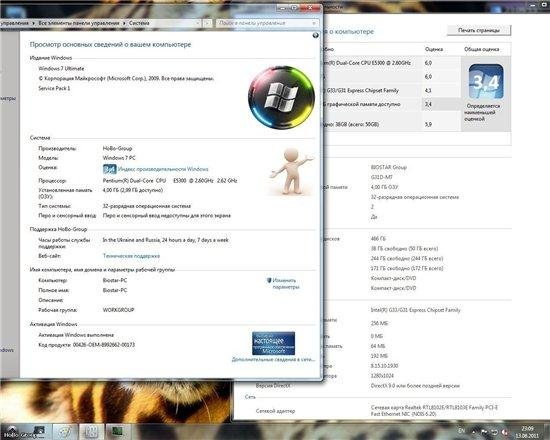This screenshot has width=550, height=440.
Task: Click the Изменить параметры link
Action: 286,284
